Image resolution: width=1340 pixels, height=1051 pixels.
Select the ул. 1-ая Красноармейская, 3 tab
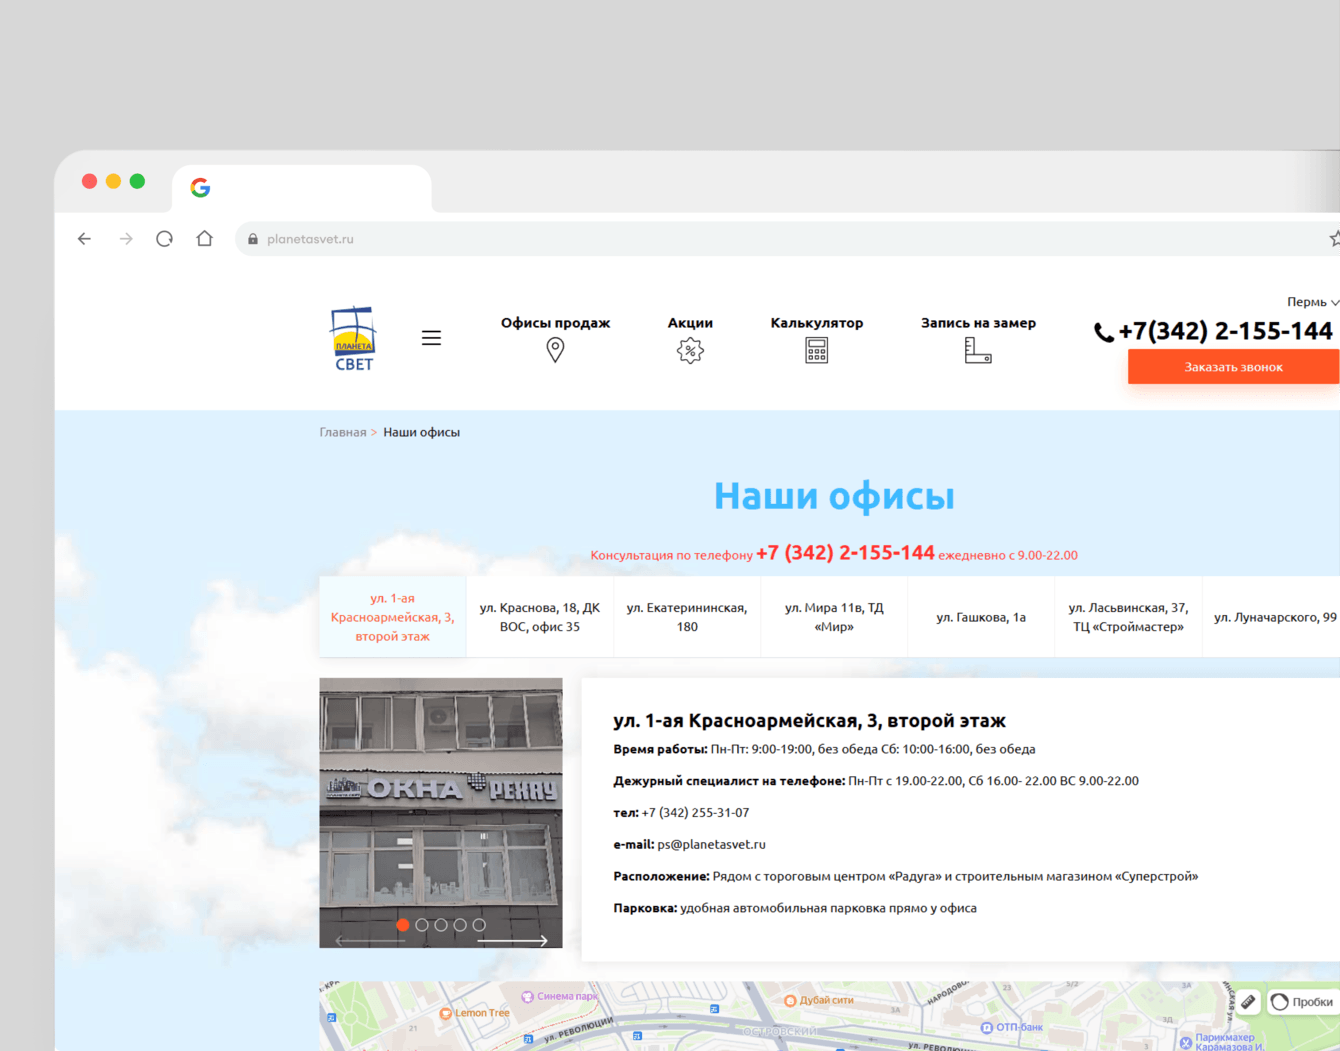coord(393,617)
